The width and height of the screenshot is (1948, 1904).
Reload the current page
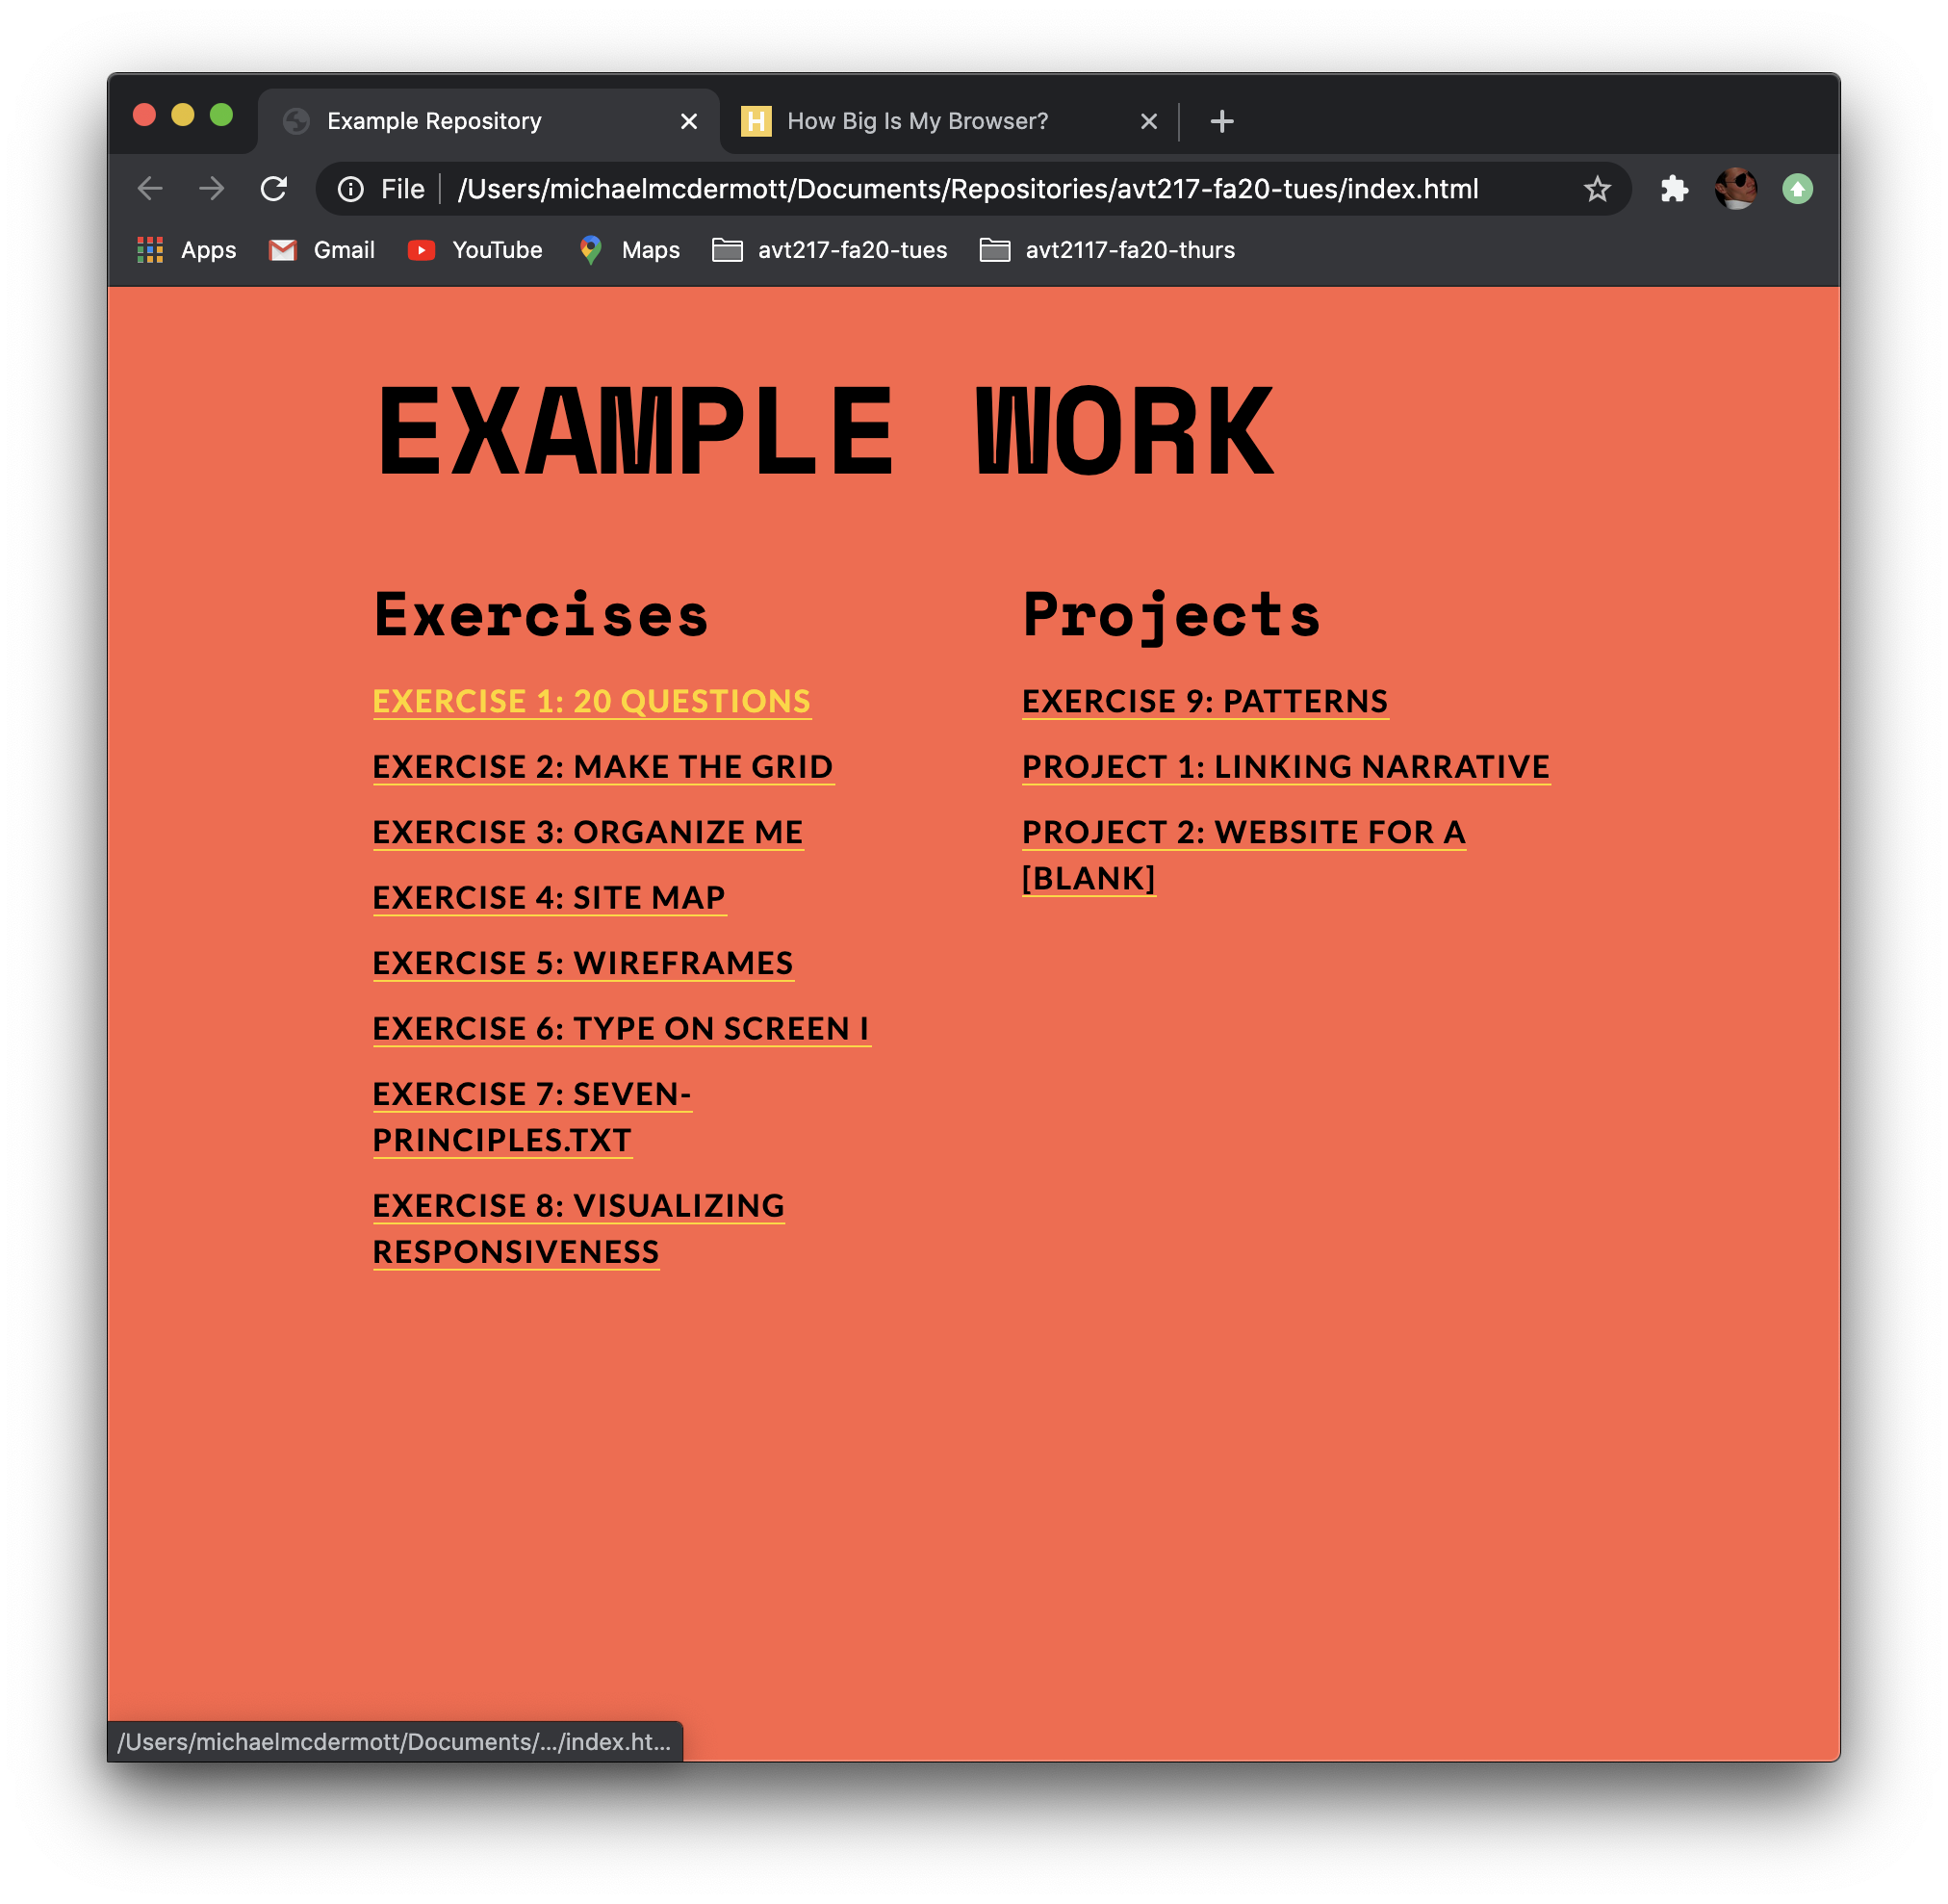click(x=274, y=189)
